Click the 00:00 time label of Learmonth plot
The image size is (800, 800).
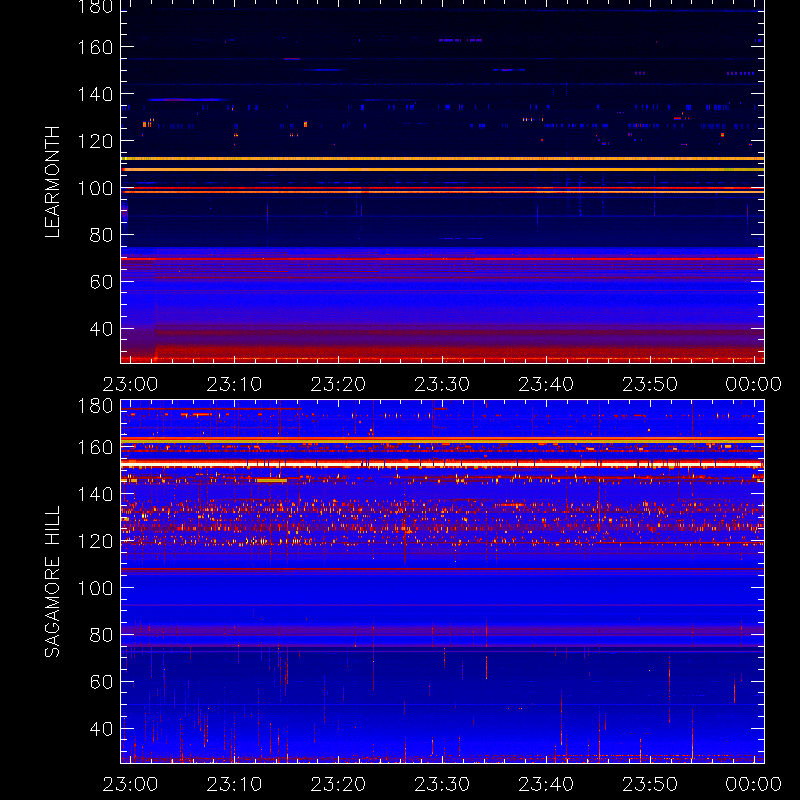(x=754, y=384)
